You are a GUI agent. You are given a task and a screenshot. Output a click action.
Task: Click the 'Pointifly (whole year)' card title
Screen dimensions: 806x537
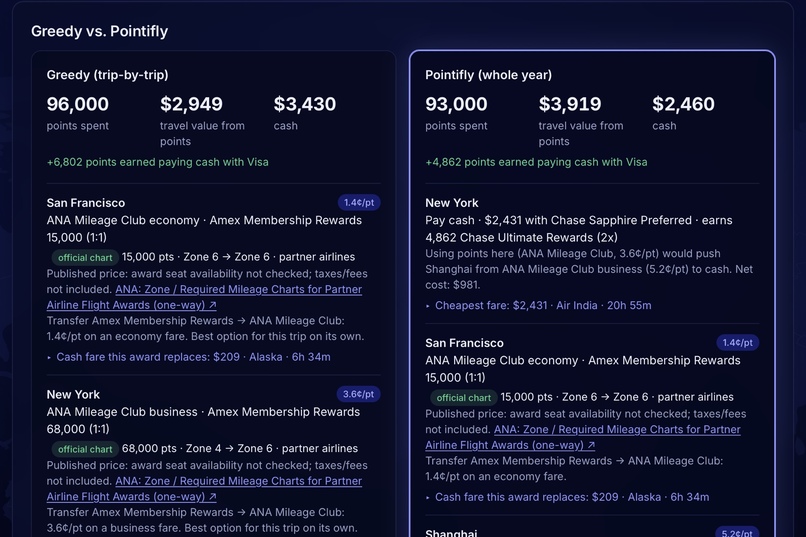pyautogui.click(x=488, y=75)
